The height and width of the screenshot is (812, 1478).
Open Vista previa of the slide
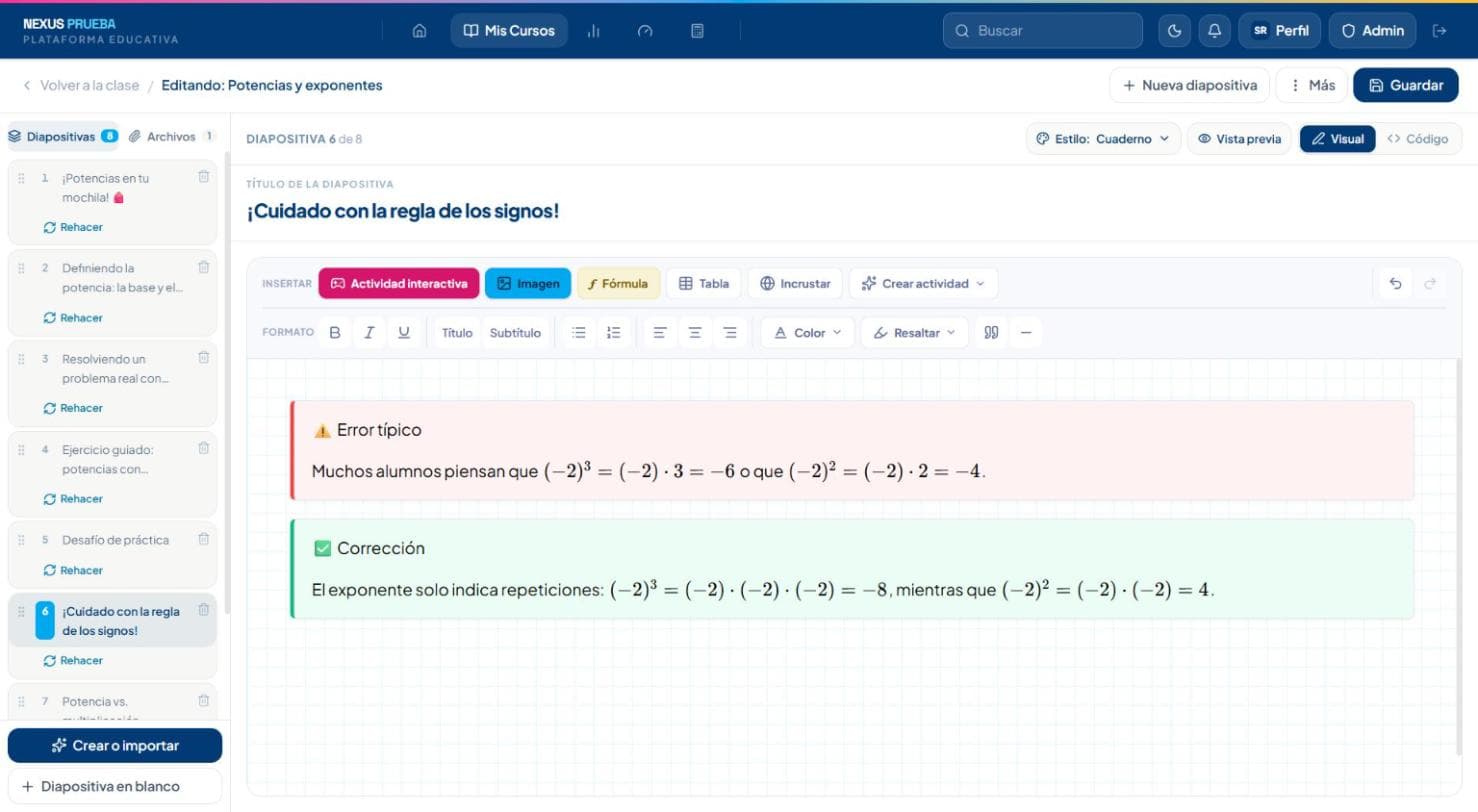pyautogui.click(x=1240, y=139)
